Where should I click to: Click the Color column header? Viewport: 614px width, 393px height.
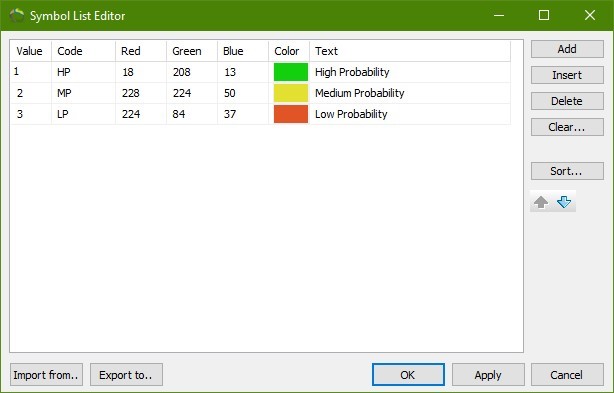pyautogui.click(x=289, y=51)
